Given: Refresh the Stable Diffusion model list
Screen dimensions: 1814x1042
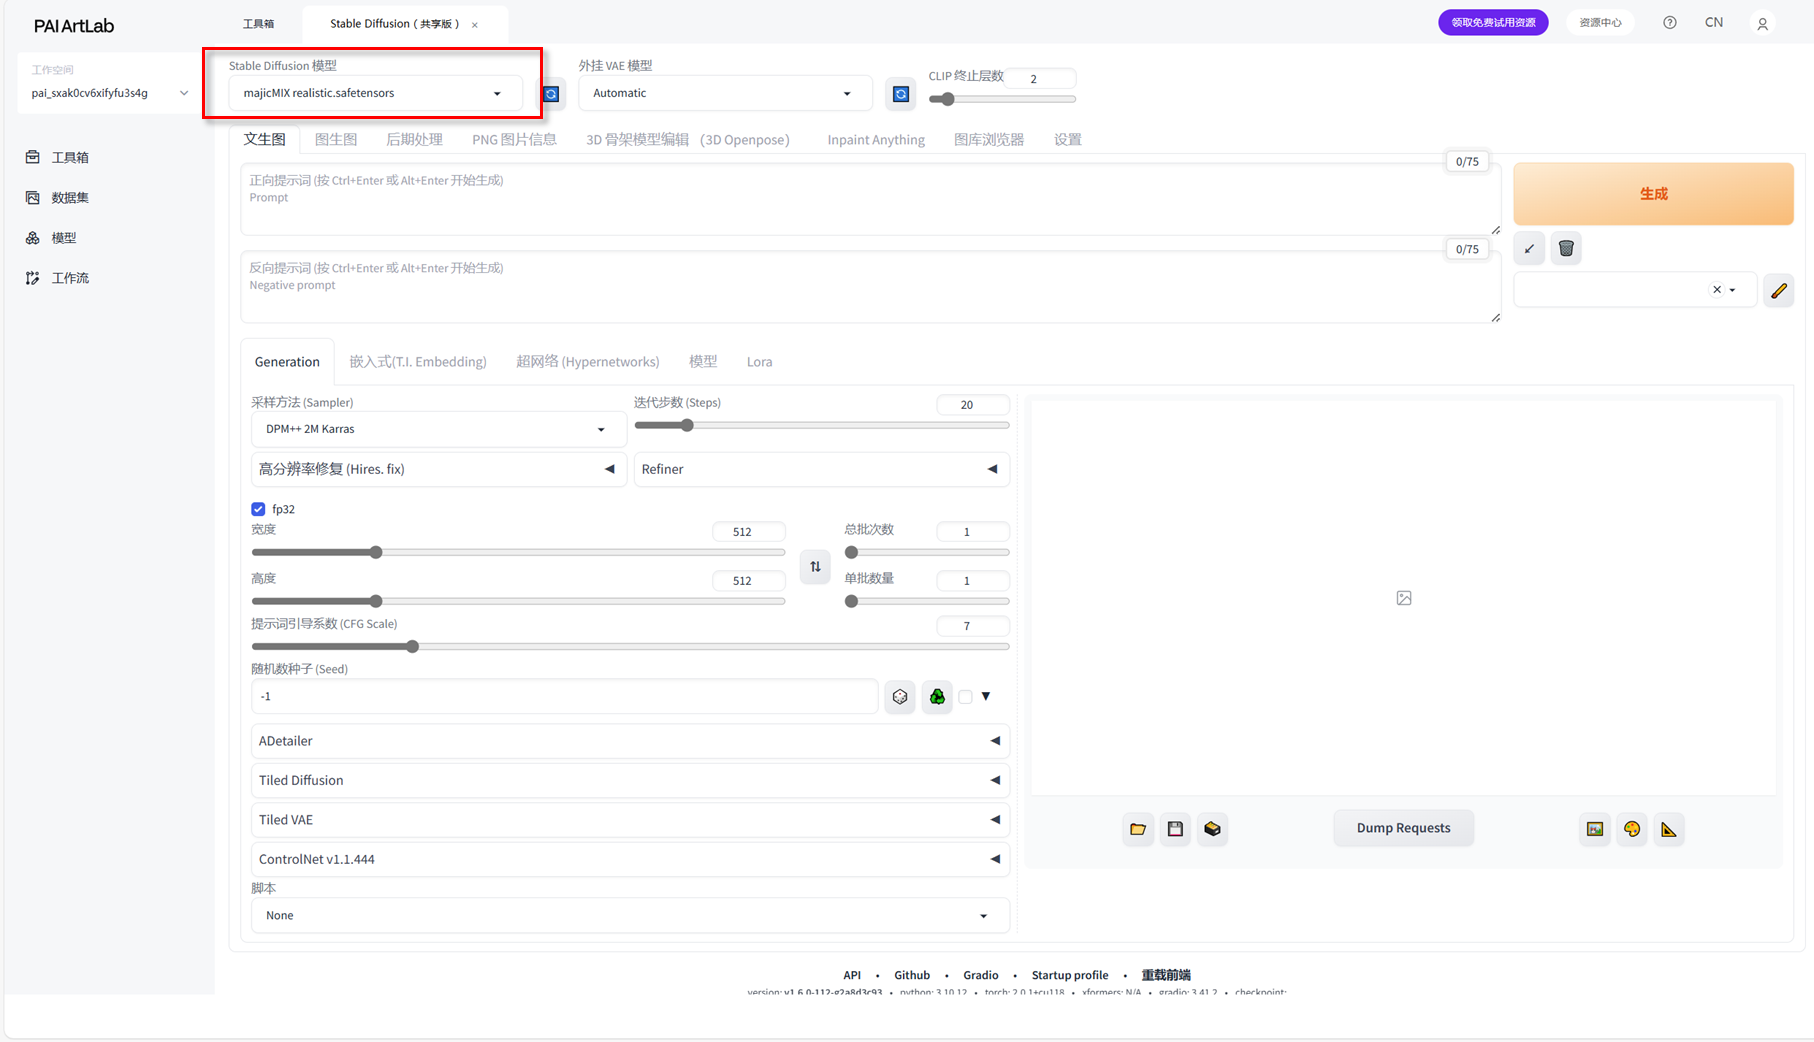Looking at the screenshot, I should (x=551, y=94).
